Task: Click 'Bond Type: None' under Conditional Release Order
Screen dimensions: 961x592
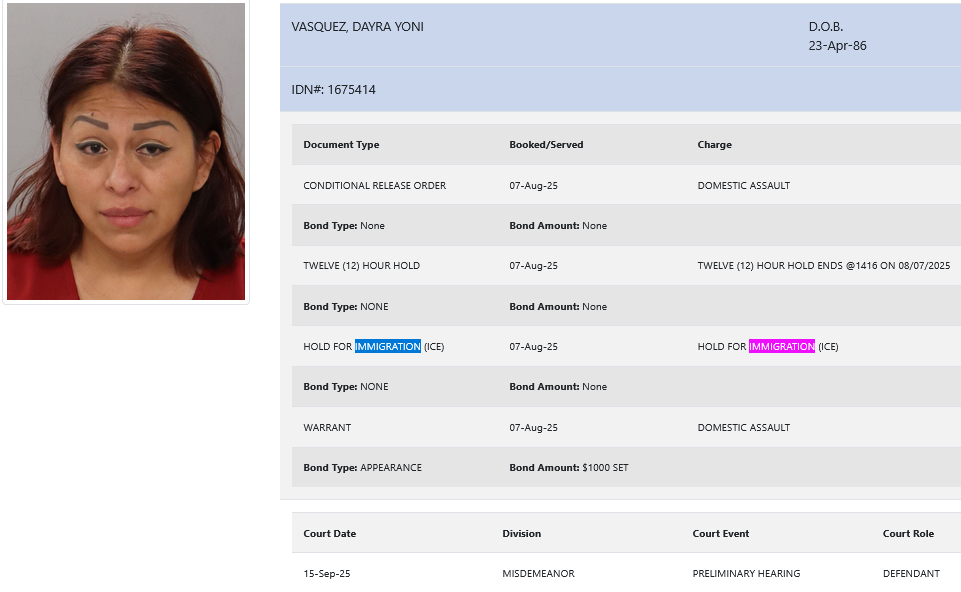Action: (344, 226)
